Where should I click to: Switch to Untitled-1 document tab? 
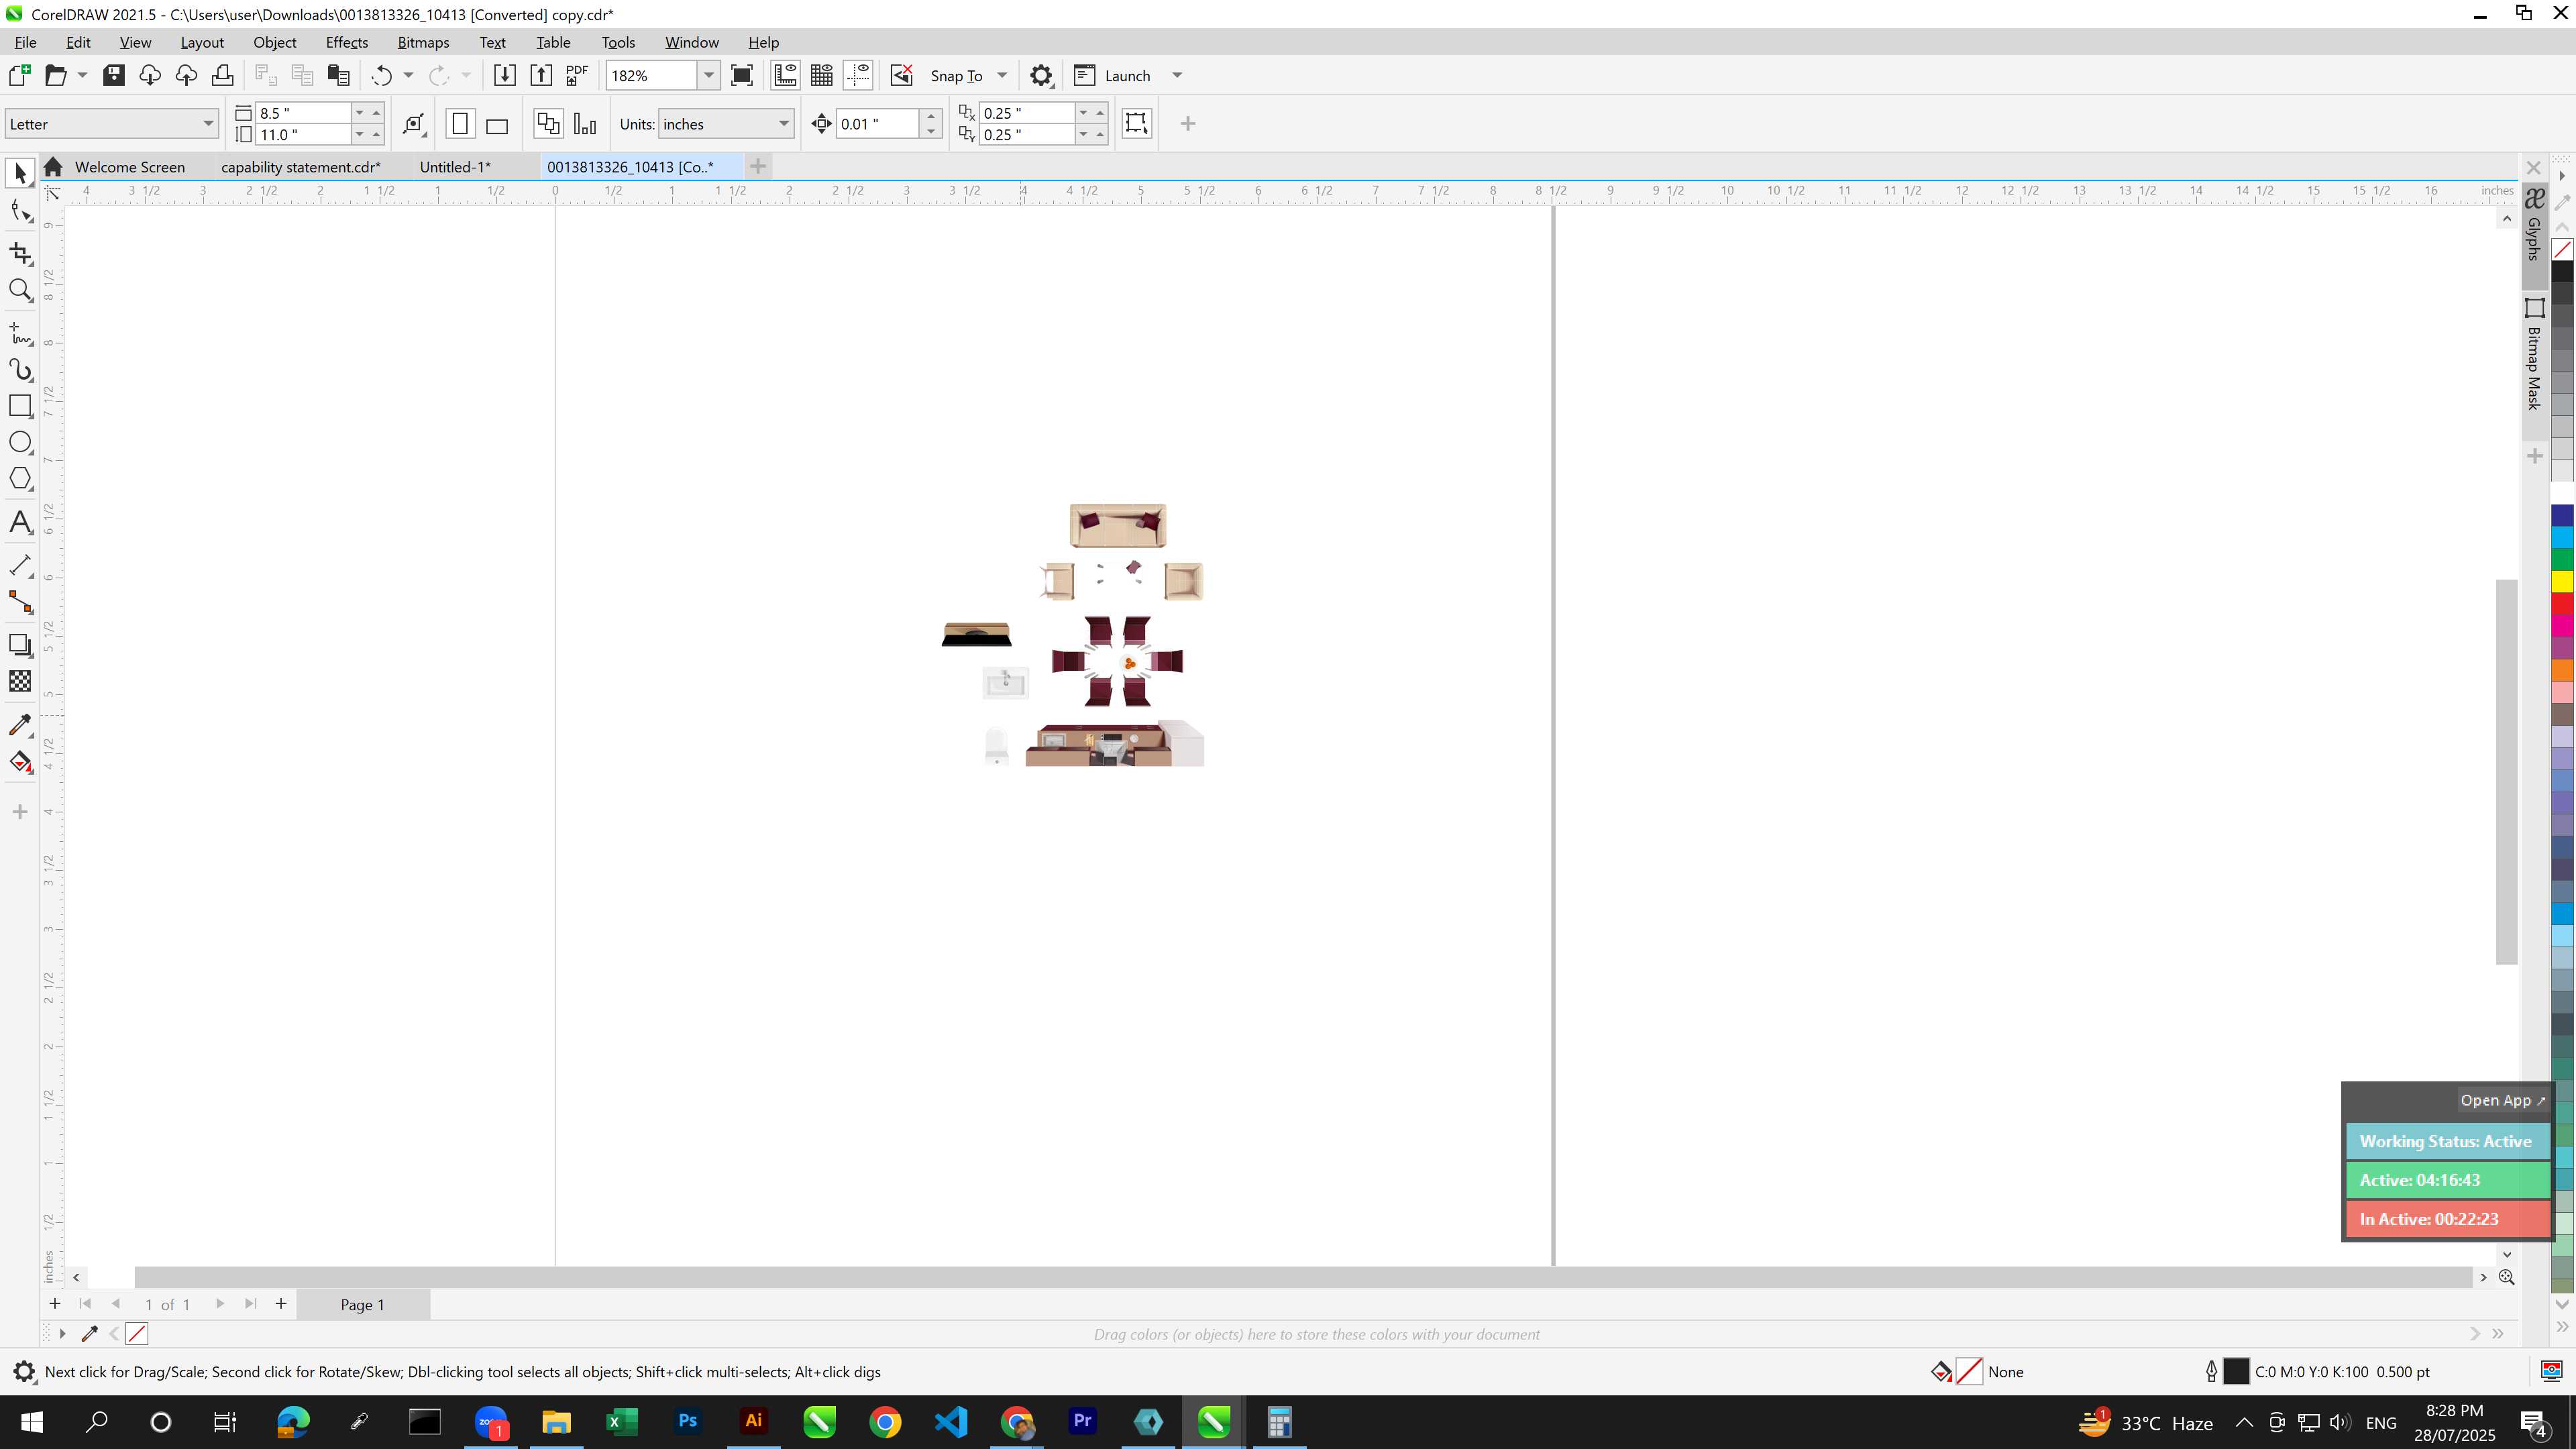tap(455, 167)
